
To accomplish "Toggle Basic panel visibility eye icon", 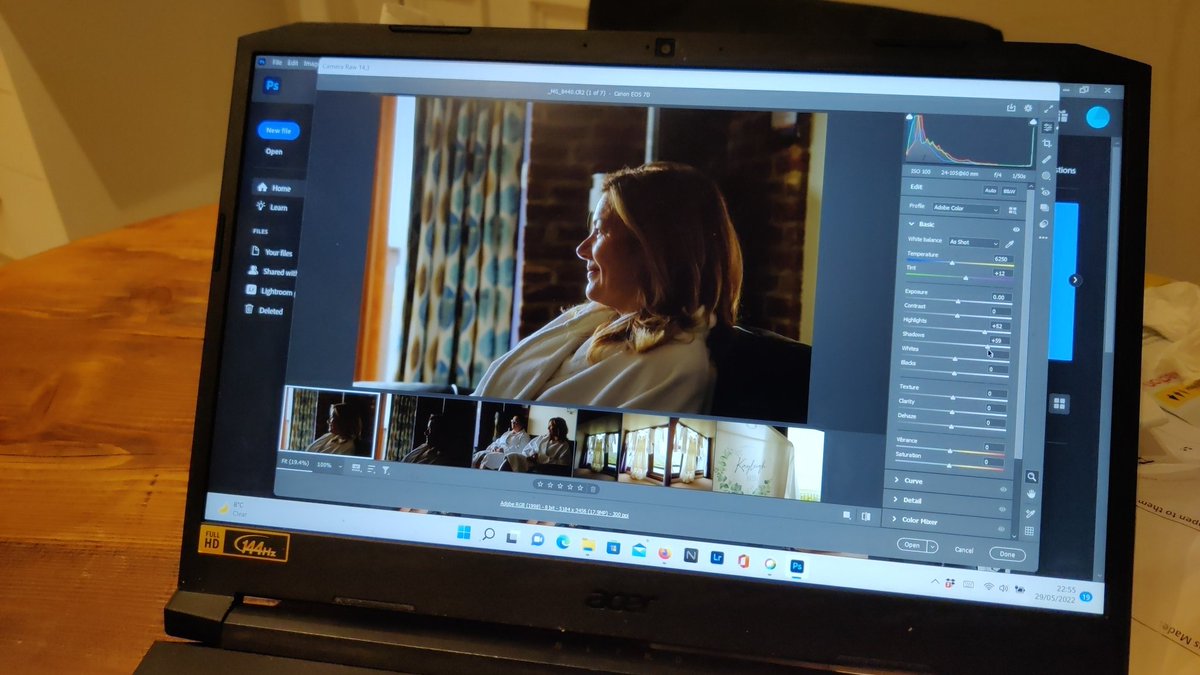I will point(1016,229).
